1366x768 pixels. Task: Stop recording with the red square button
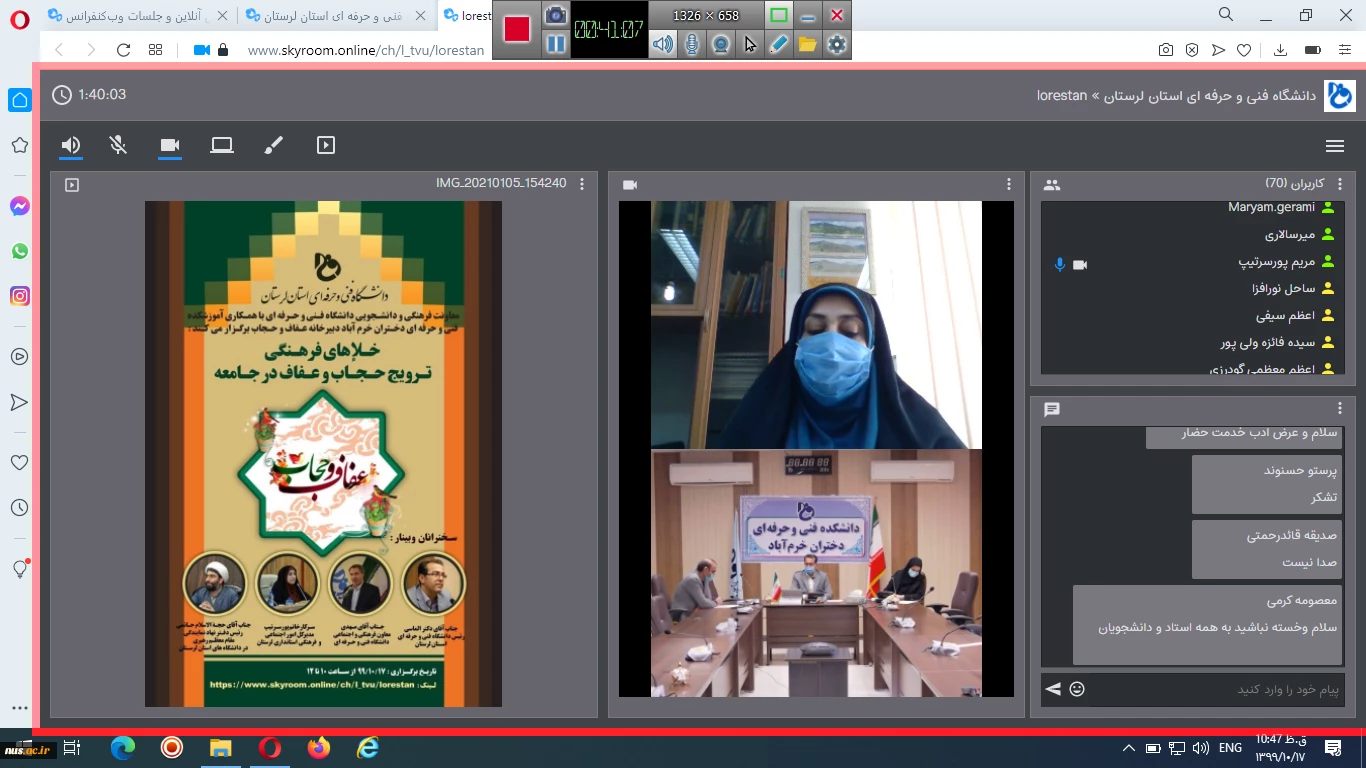[x=517, y=30]
